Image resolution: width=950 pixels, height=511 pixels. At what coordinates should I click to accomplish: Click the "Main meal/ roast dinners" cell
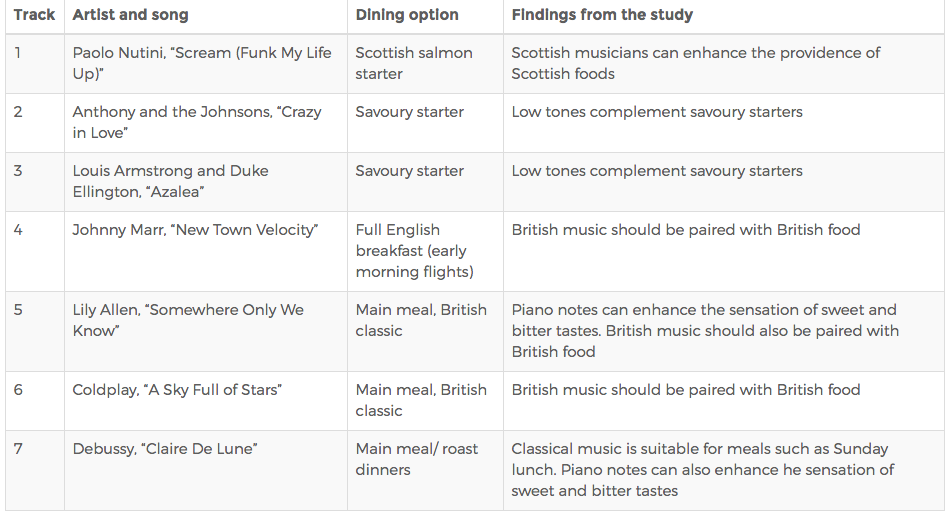tap(417, 459)
